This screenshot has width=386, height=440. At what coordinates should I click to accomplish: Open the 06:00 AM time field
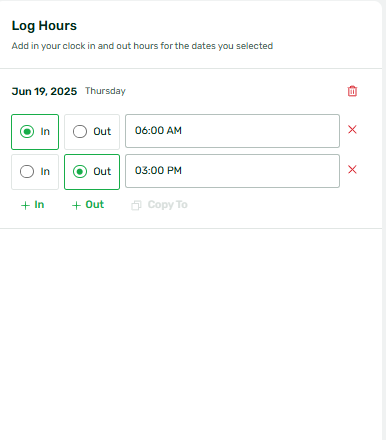tap(232, 131)
